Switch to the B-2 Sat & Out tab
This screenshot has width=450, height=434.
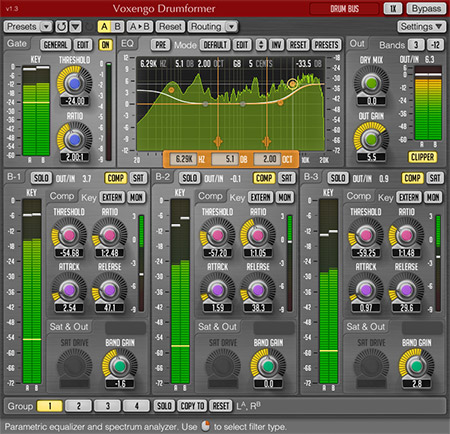coord(218,327)
